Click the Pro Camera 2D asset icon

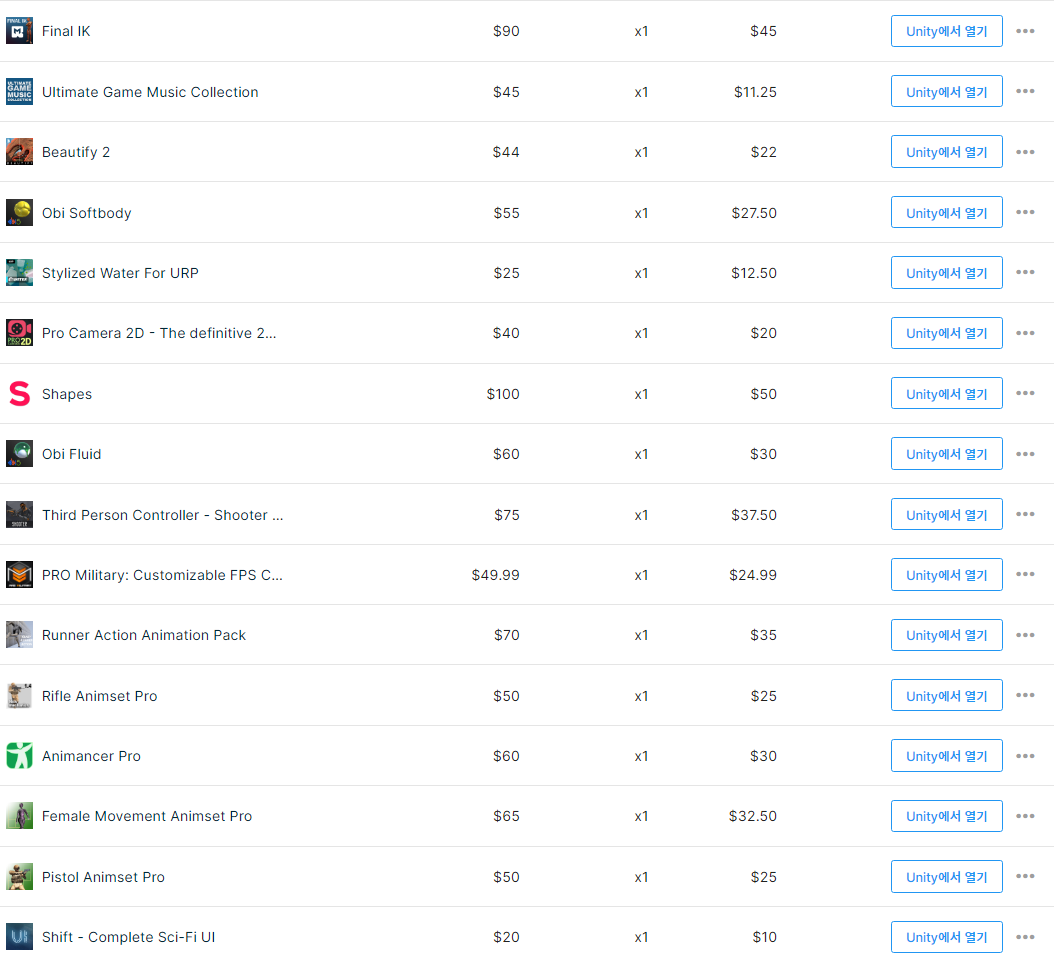pyautogui.click(x=19, y=333)
